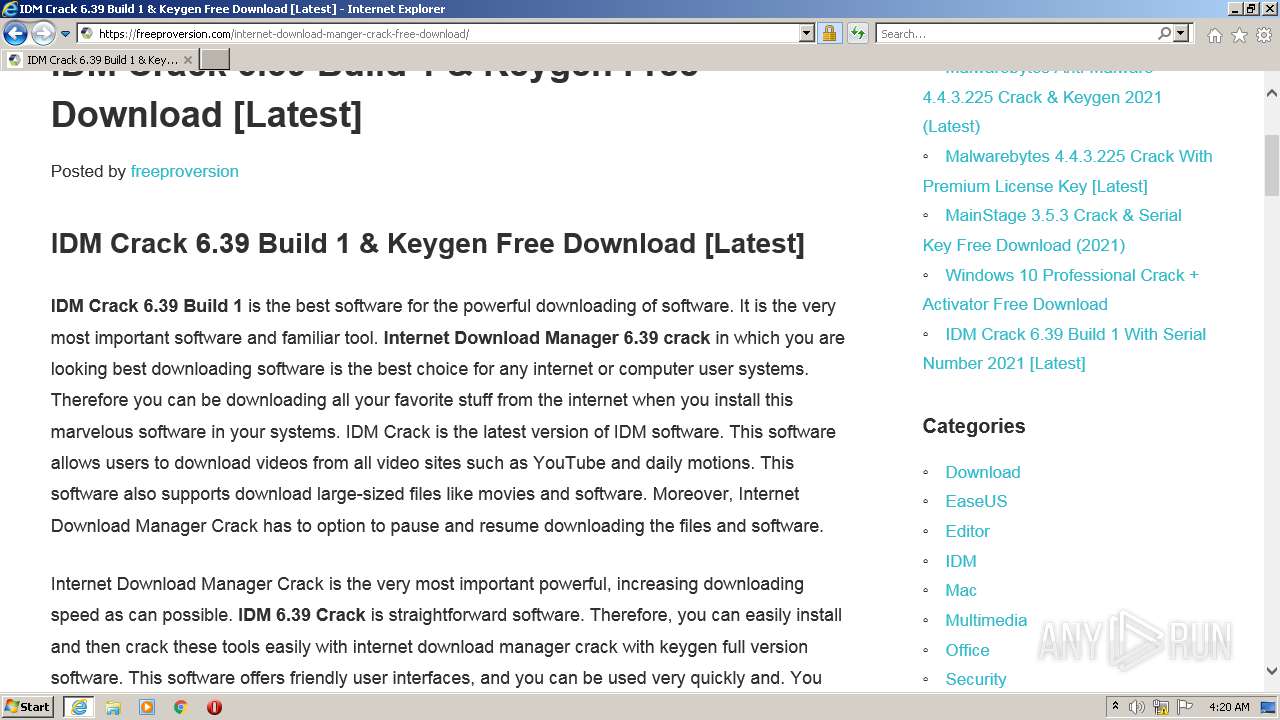Click the Search box in the toolbar
1280x720 pixels.
(1015, 34)
